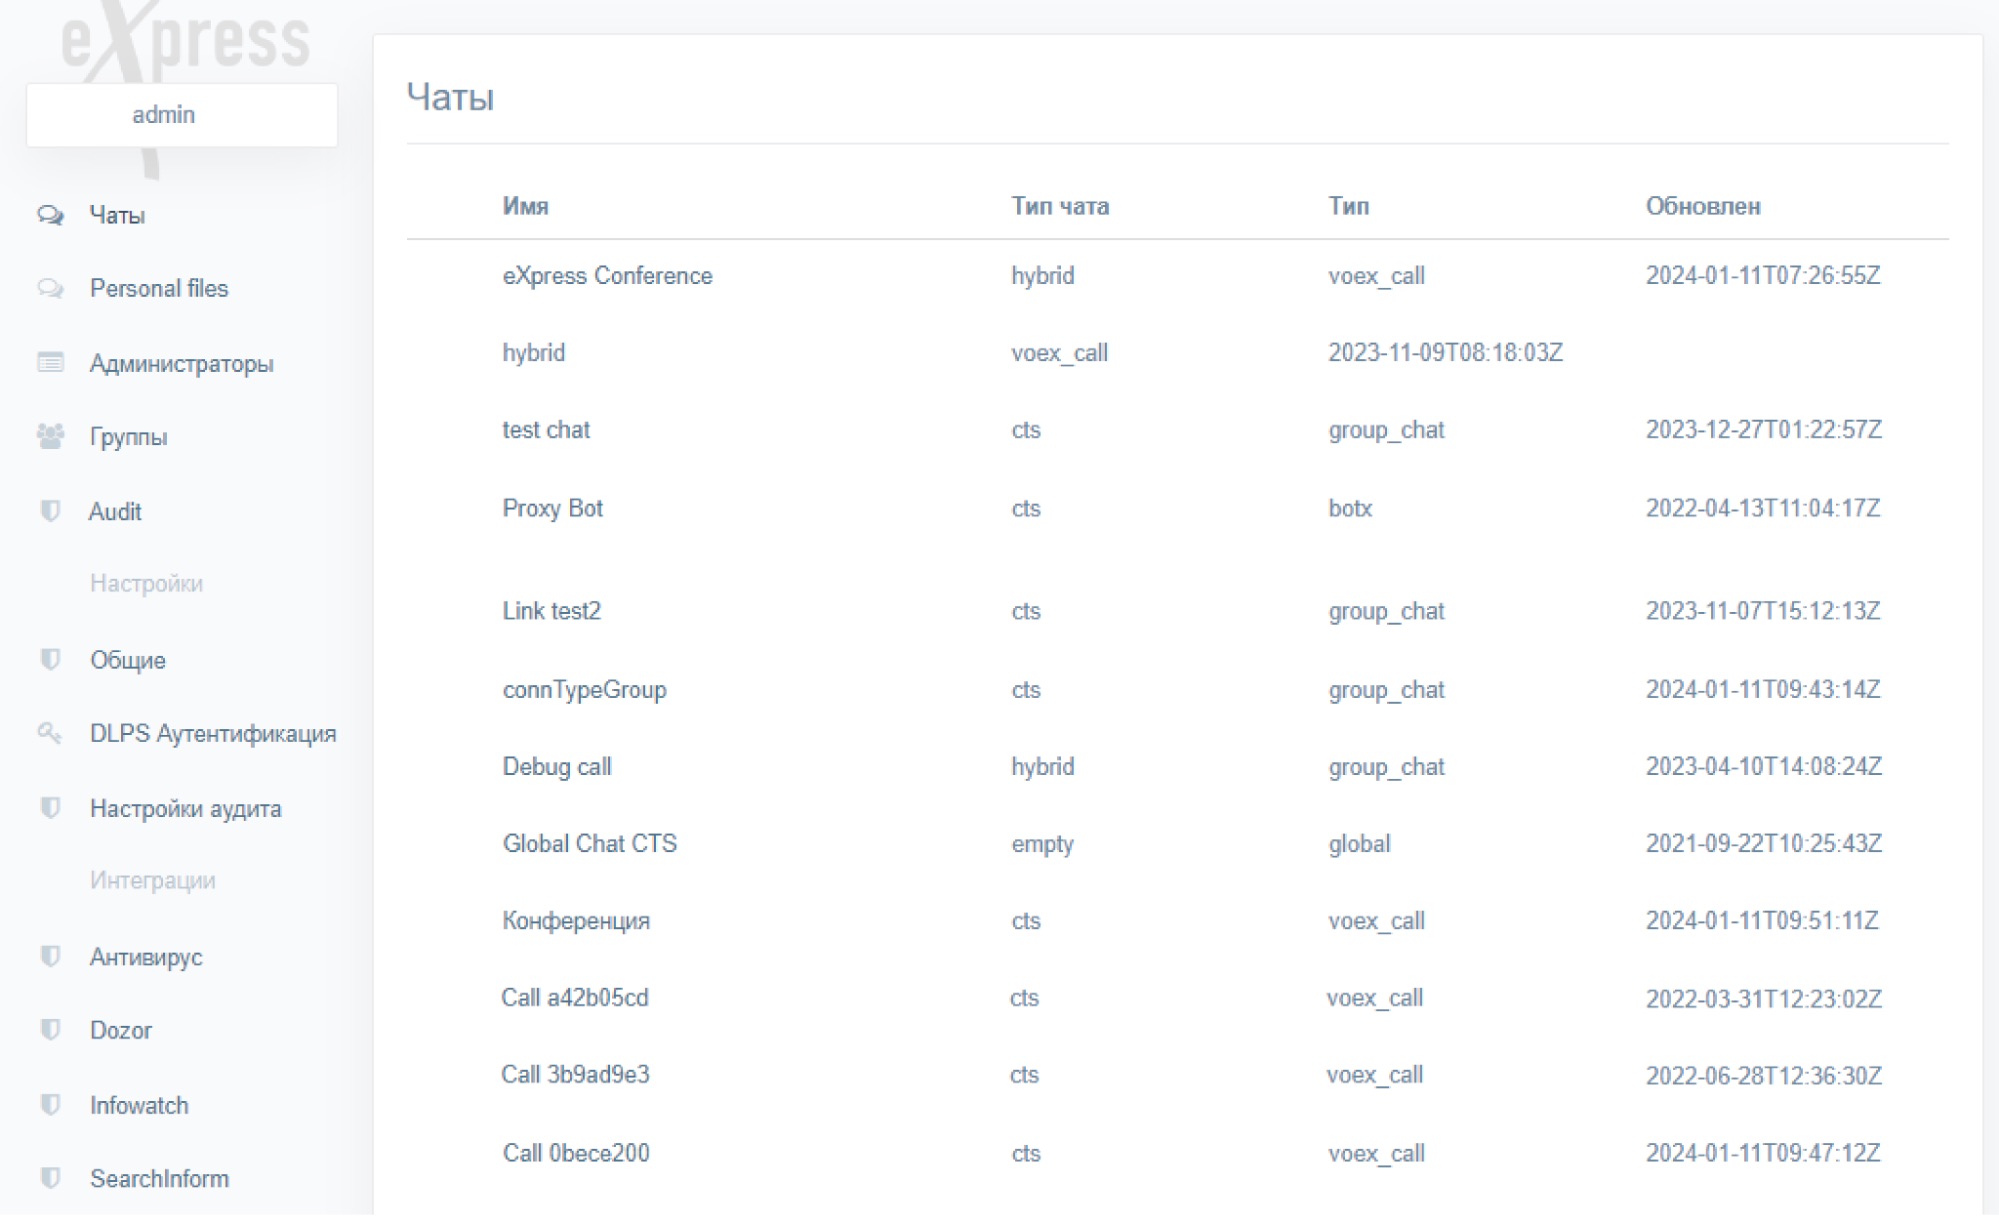Open the Общие settings section

point(128,660)
